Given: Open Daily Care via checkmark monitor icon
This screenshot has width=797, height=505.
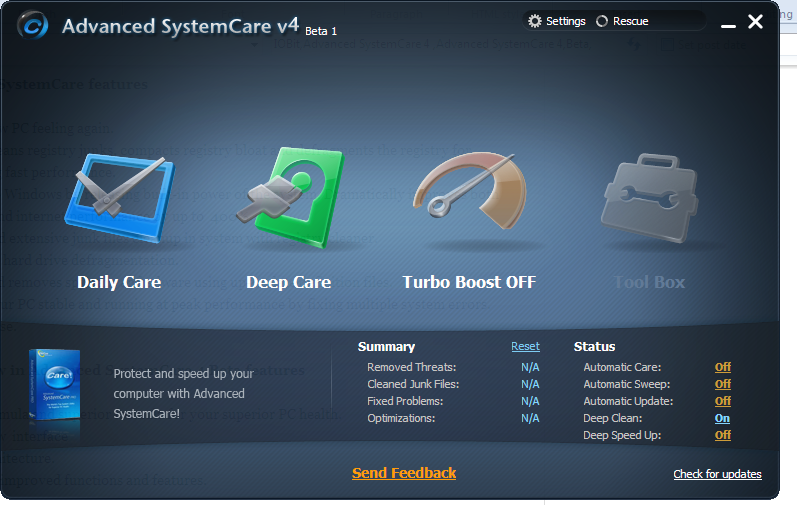Looking at the screenshot, I should [x=120, y=199].
